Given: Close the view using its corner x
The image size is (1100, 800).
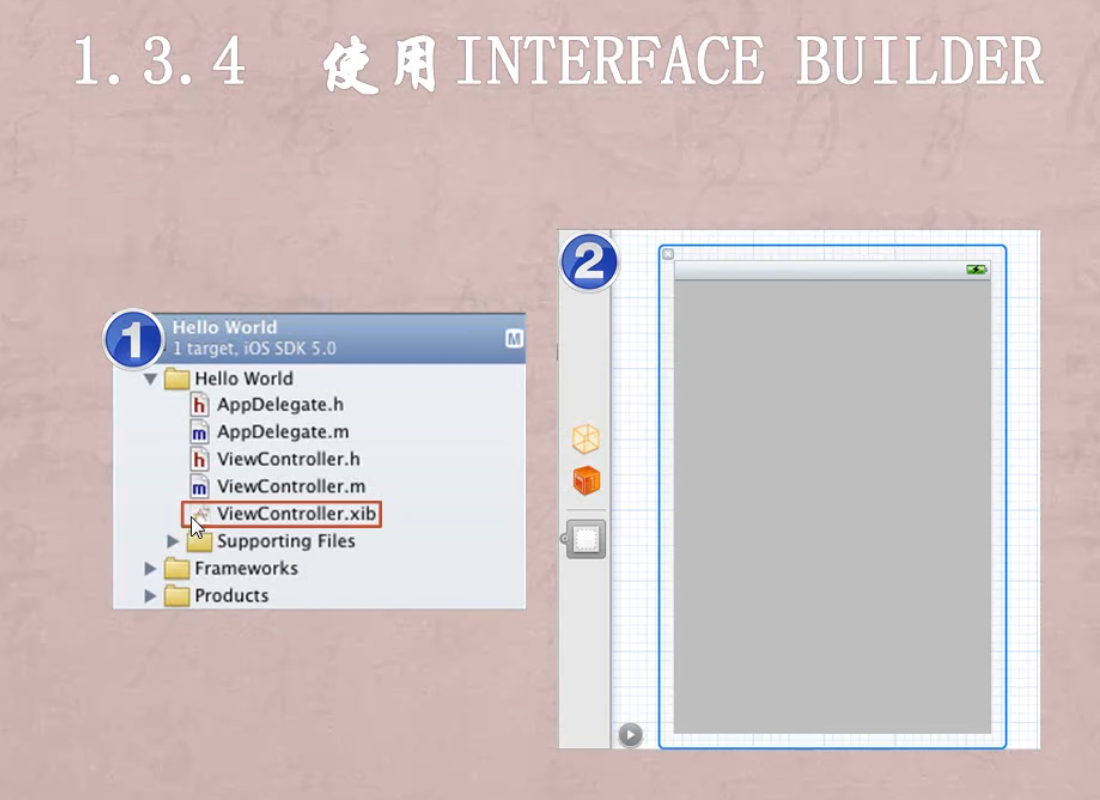Looking at the screenshot, I should [x=668, y=254].
